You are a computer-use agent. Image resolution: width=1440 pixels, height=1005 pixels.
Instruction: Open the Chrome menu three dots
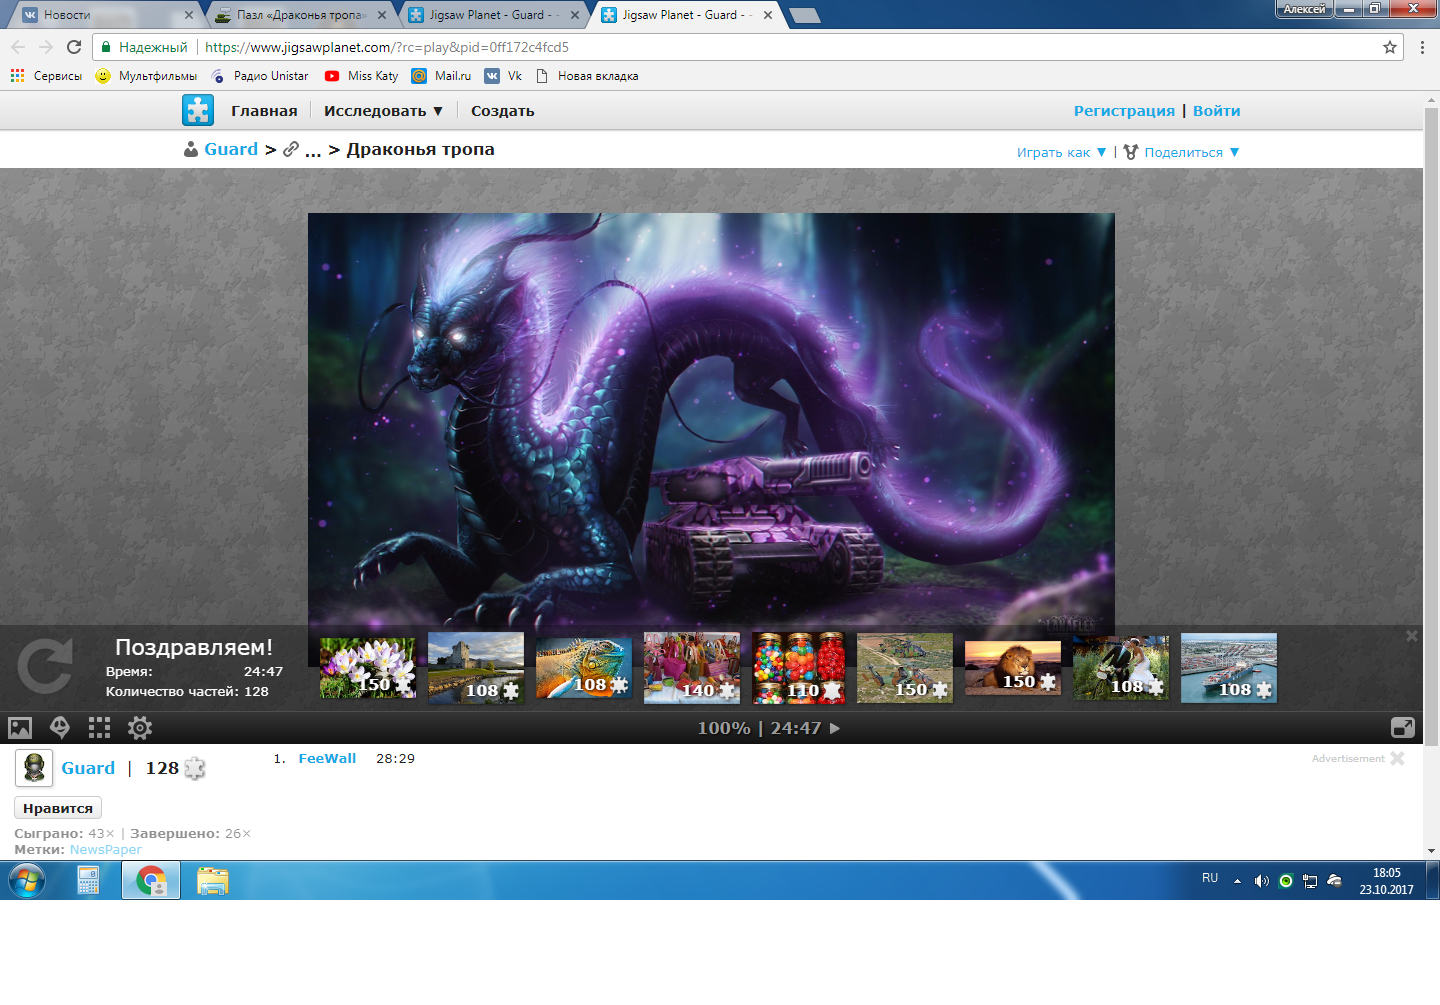[x=1422, y=47]
